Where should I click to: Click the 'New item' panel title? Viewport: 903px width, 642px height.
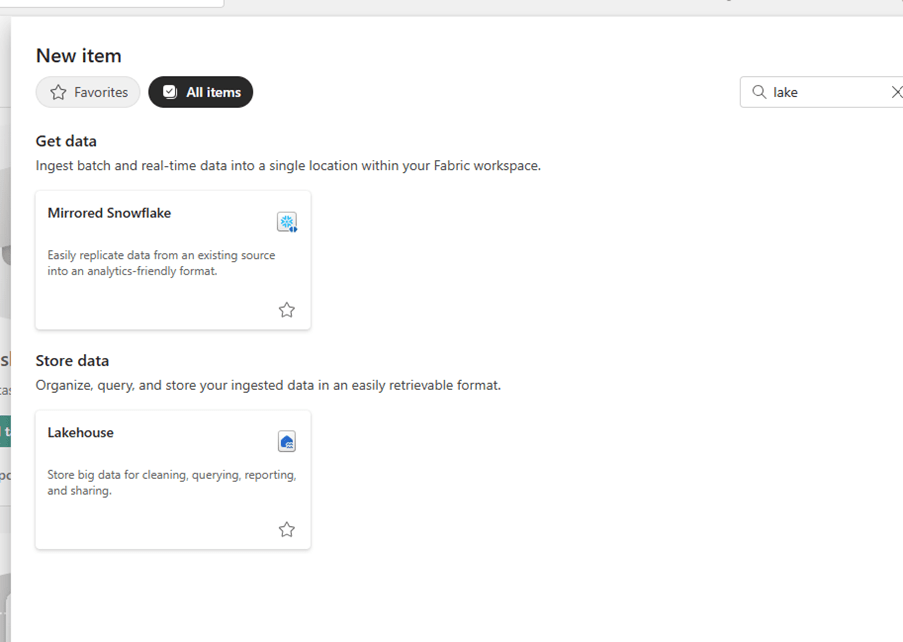pyautogui.click(x=78, y=56)
